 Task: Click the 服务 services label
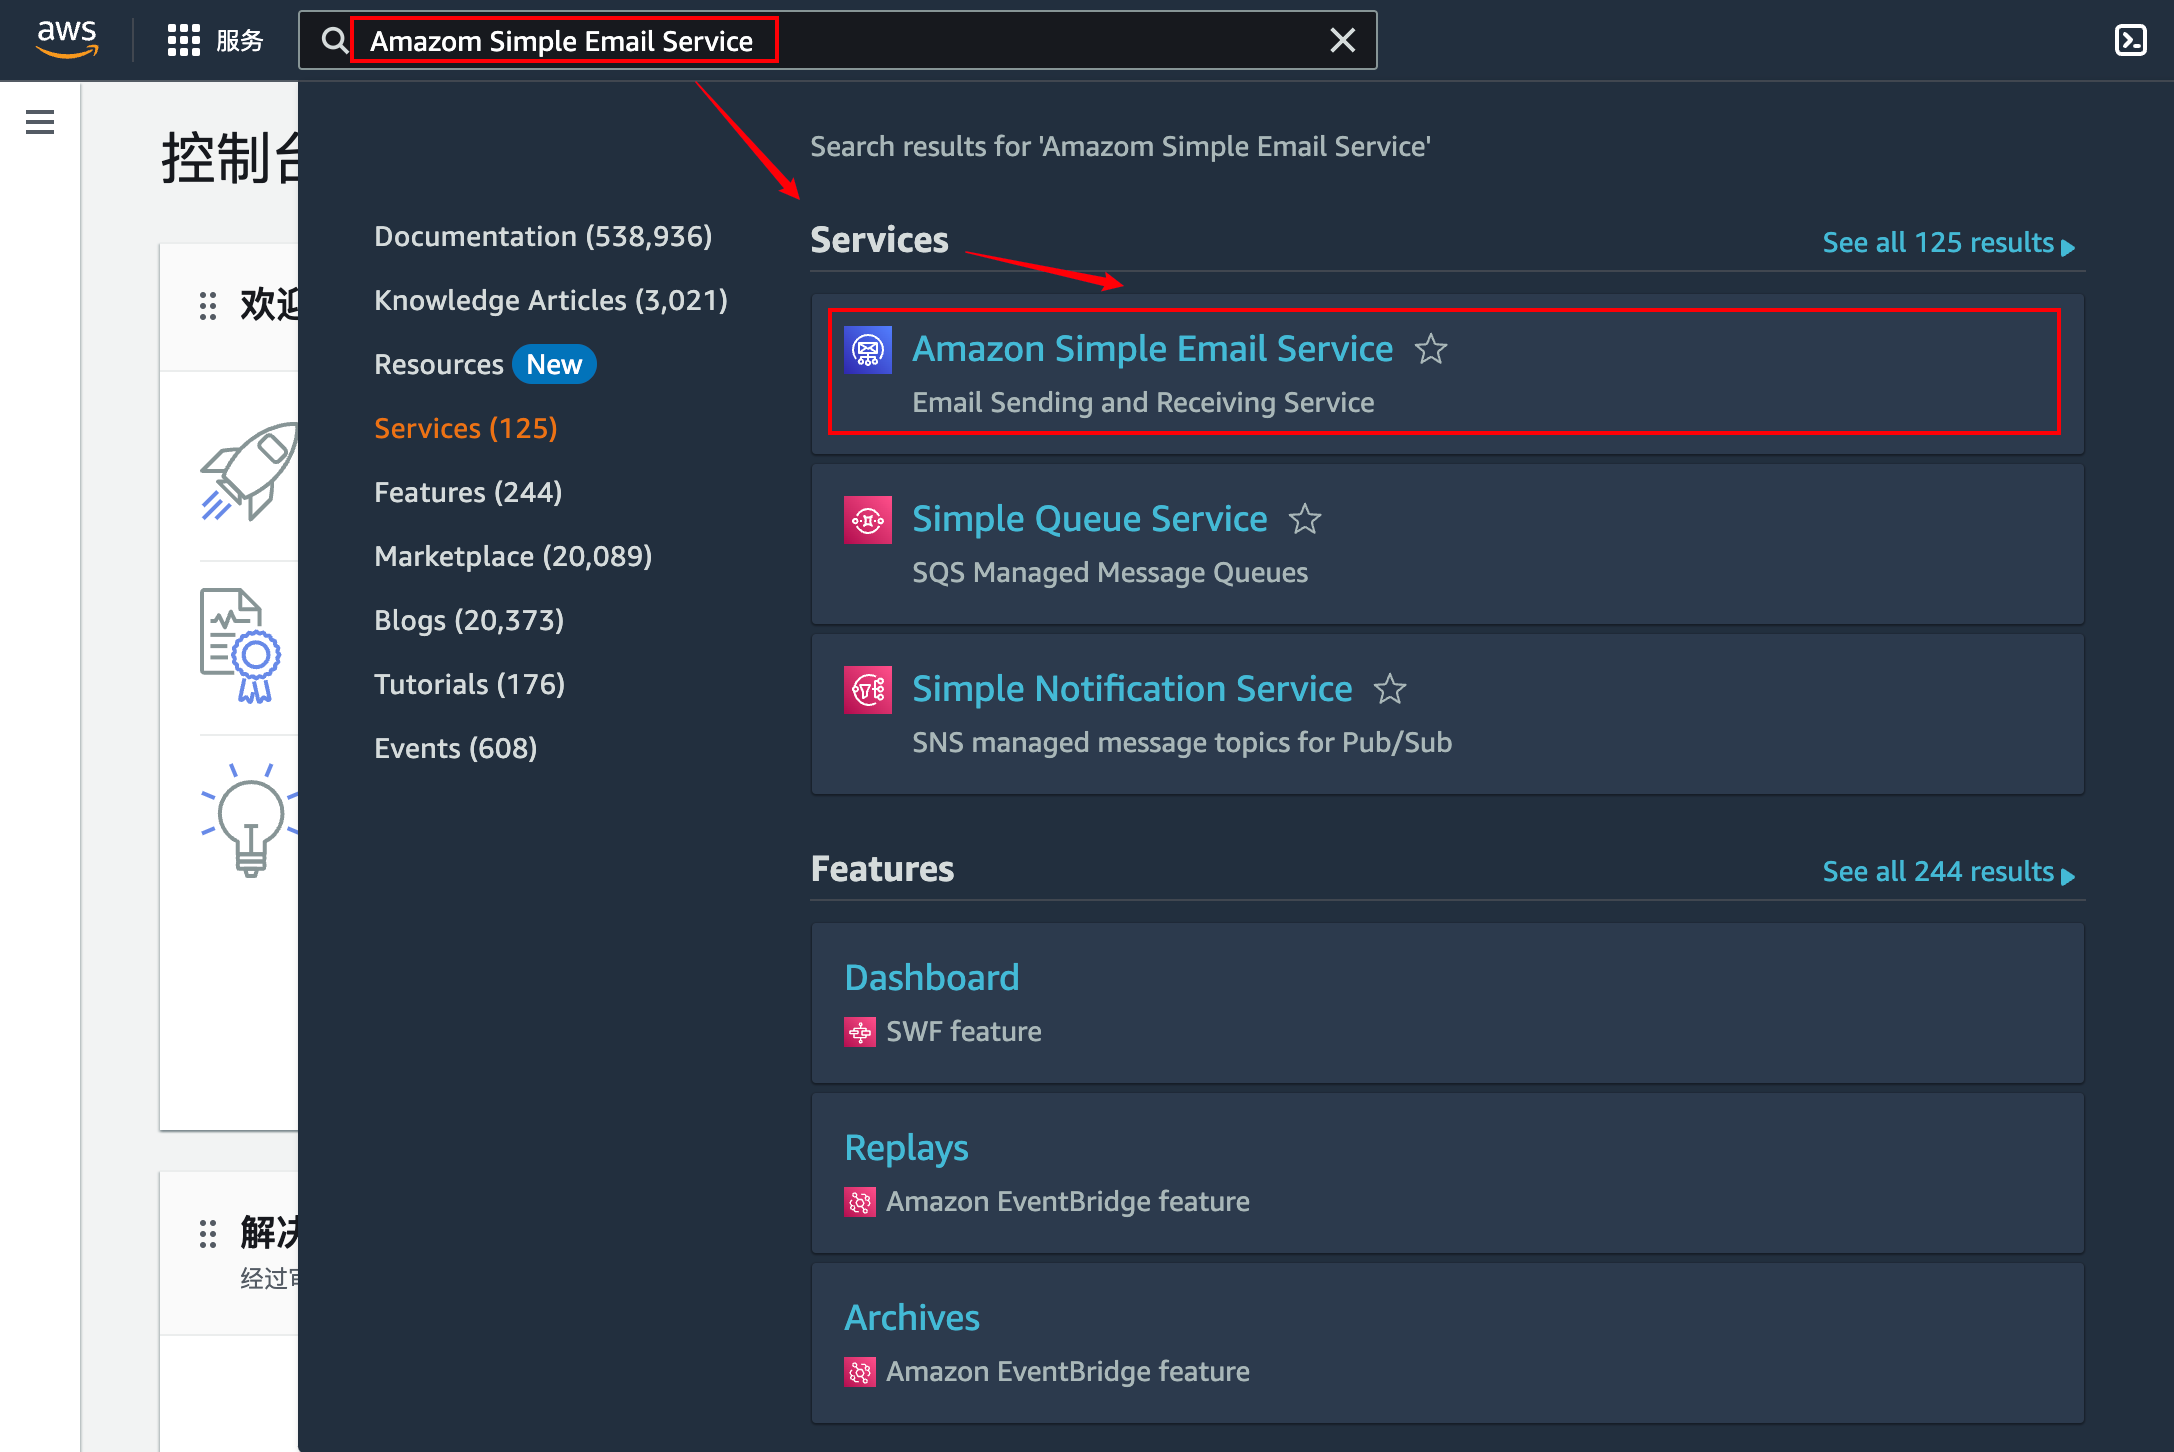coord(240,40)
